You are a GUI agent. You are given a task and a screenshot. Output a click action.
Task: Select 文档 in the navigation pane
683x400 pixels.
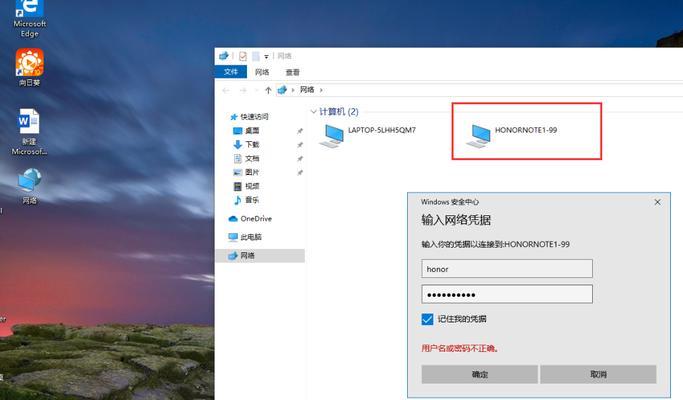pos(246,158)
